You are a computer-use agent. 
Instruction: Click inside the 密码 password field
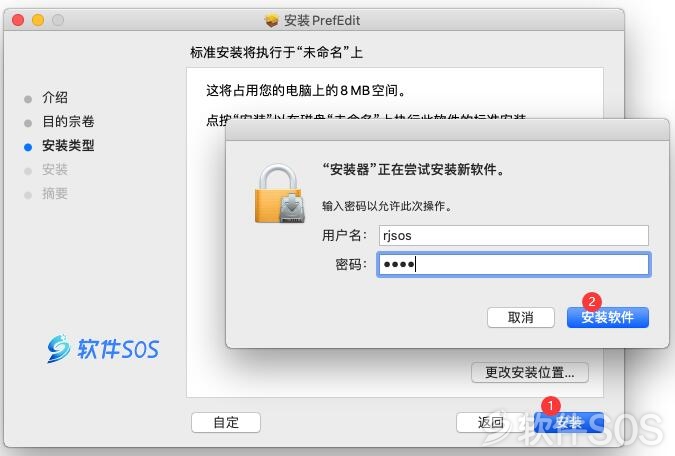point(514,264)
